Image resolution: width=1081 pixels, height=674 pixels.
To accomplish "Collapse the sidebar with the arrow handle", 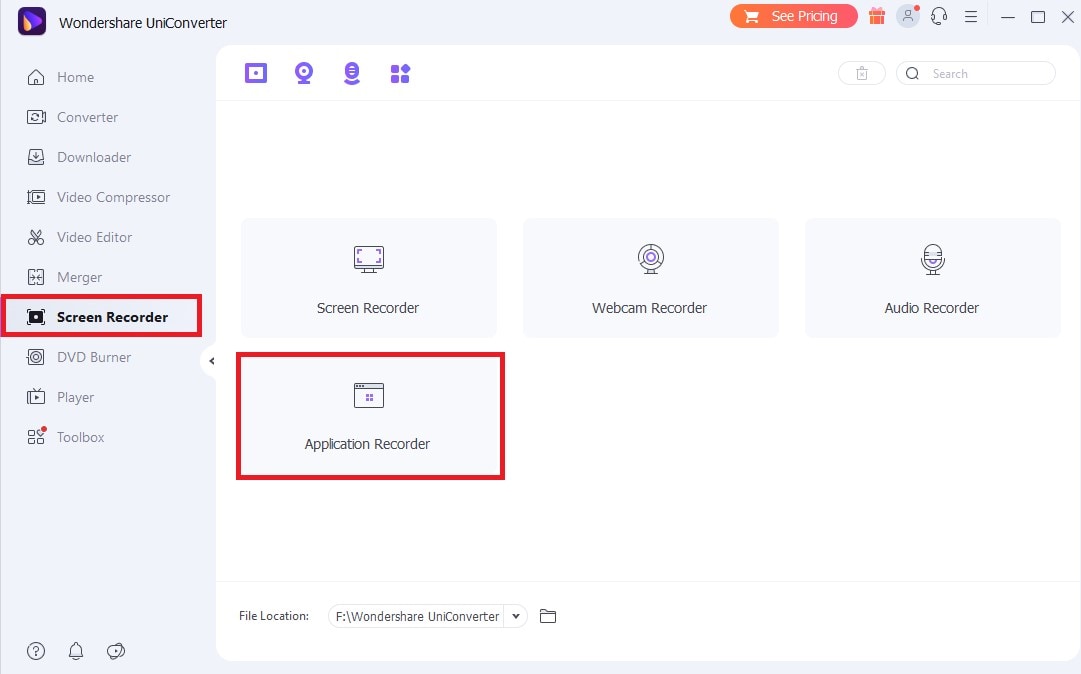I will pyautogui.click(x=211, y=360).
